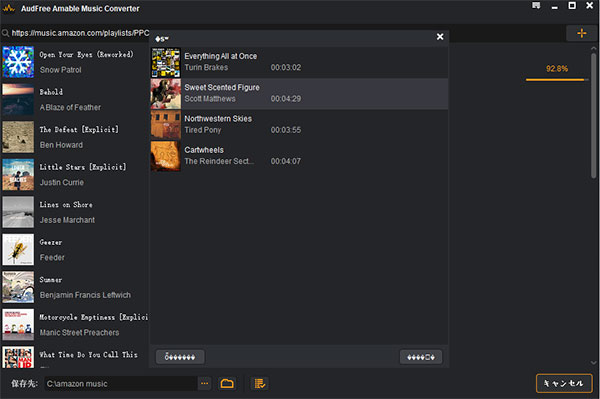Select Open Your Eyes (Reworked) title
Viewport: 600px width, 399px height.
(x=86, y=54)
